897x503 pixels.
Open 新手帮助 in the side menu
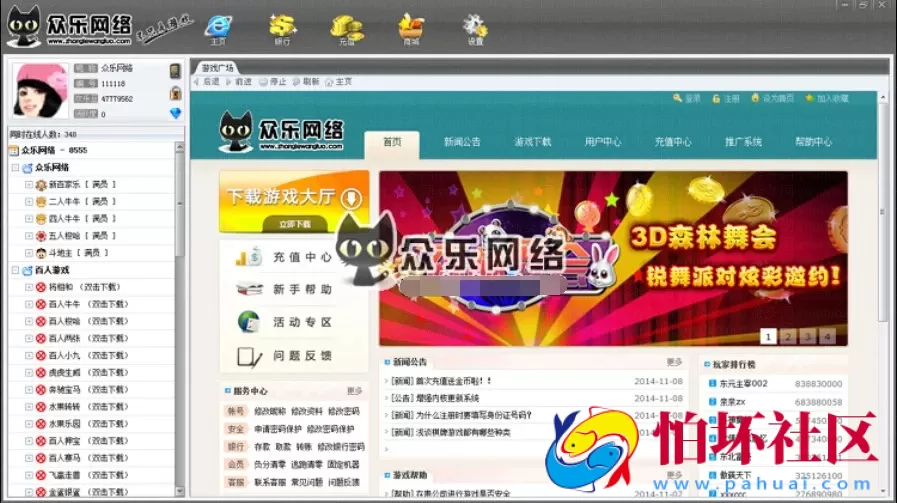[x=294, y=290]
